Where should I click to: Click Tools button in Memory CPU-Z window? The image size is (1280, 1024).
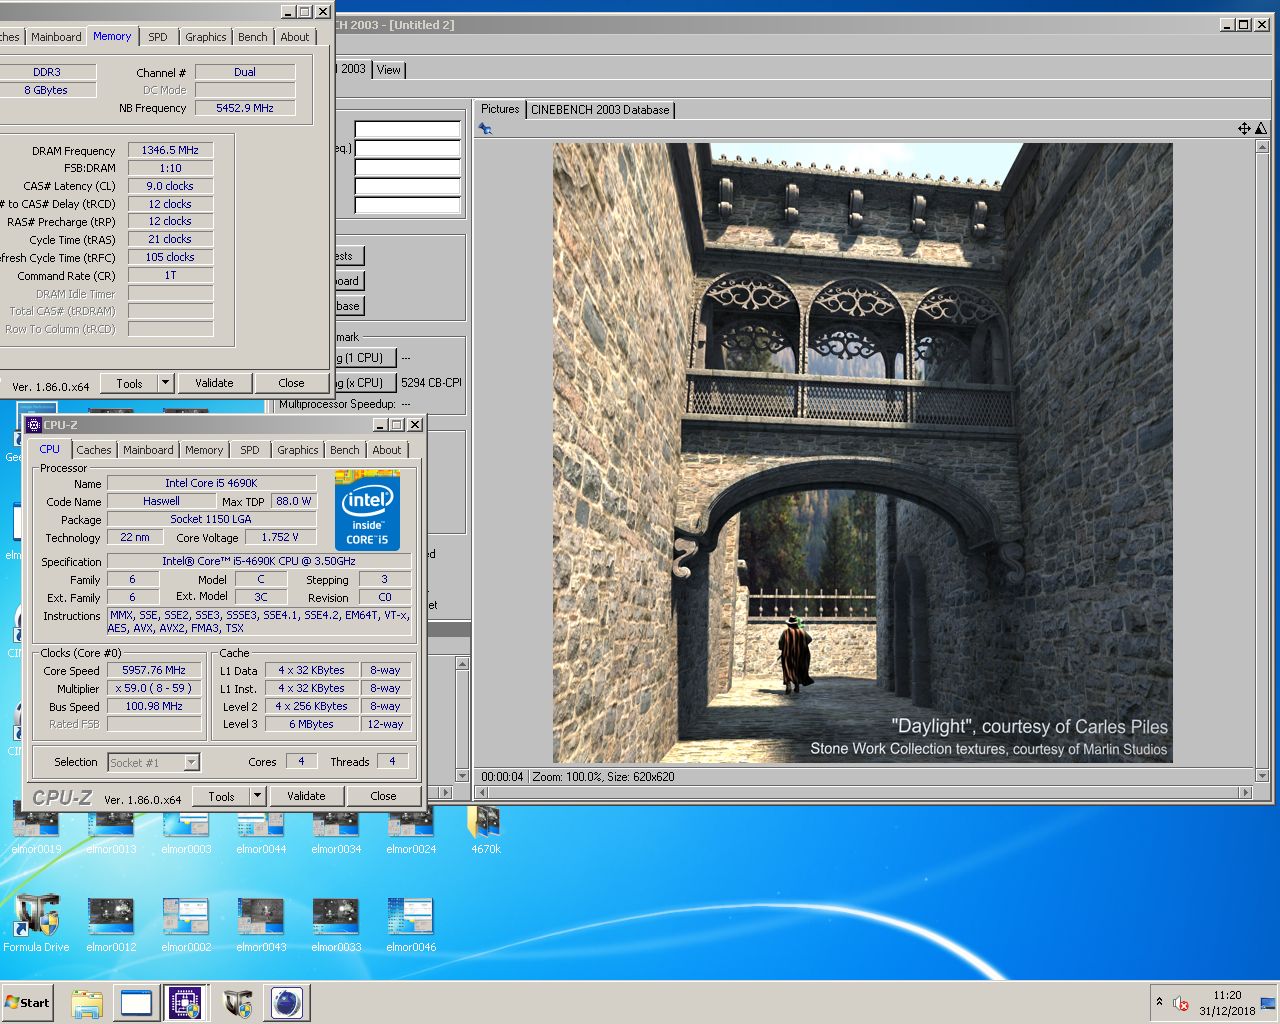coord(130,383)
